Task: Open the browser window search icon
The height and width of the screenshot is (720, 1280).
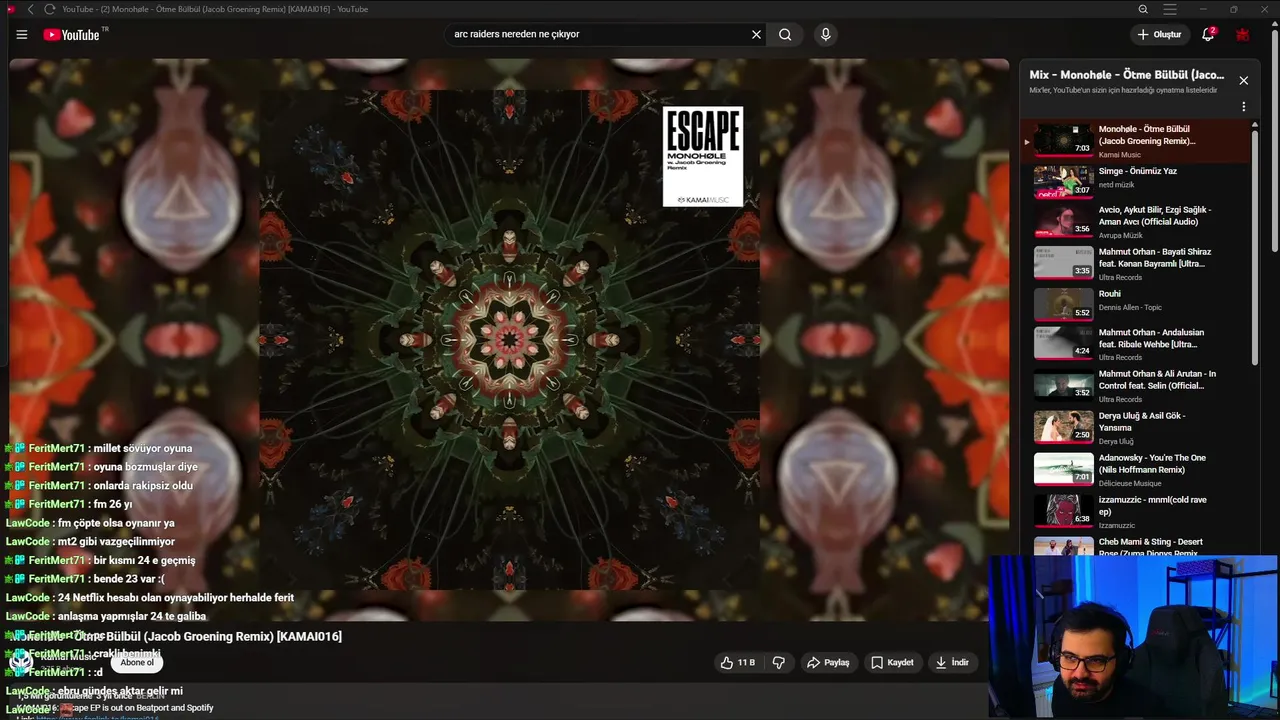Action: 1143,9
